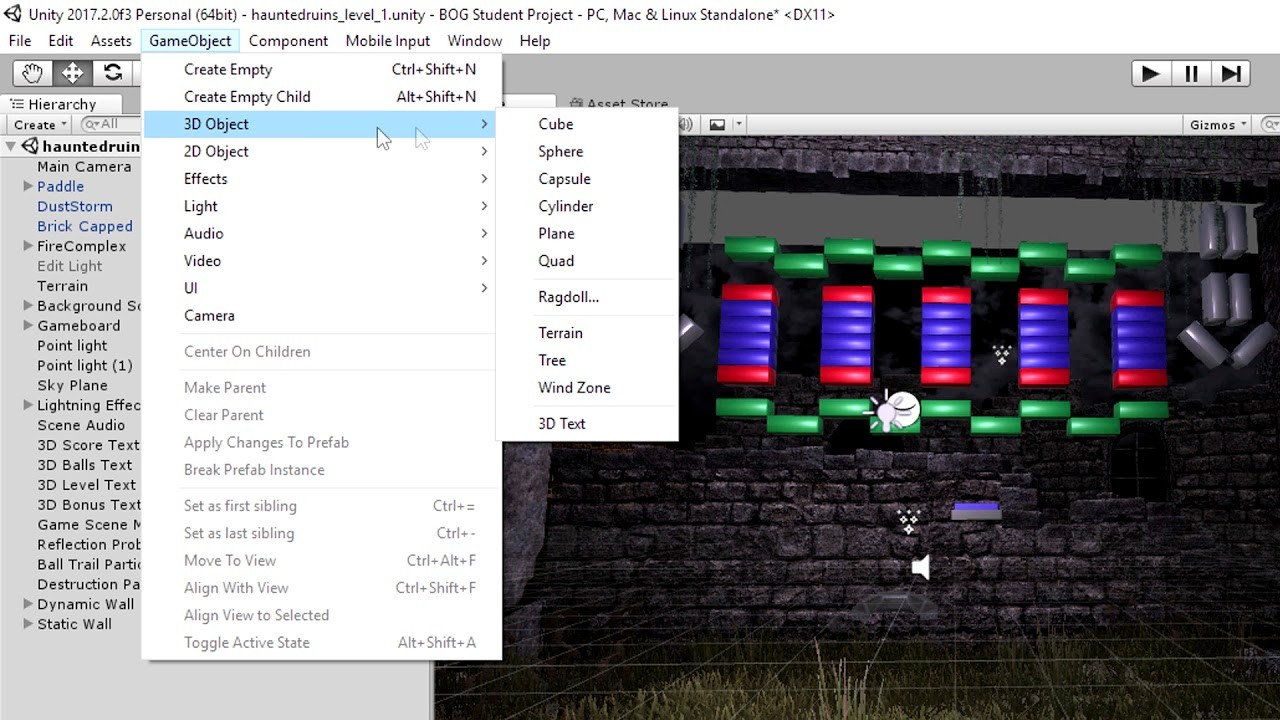Expand the Paddle object
This screenshot has height=720, width=1280.
(28, 186)
